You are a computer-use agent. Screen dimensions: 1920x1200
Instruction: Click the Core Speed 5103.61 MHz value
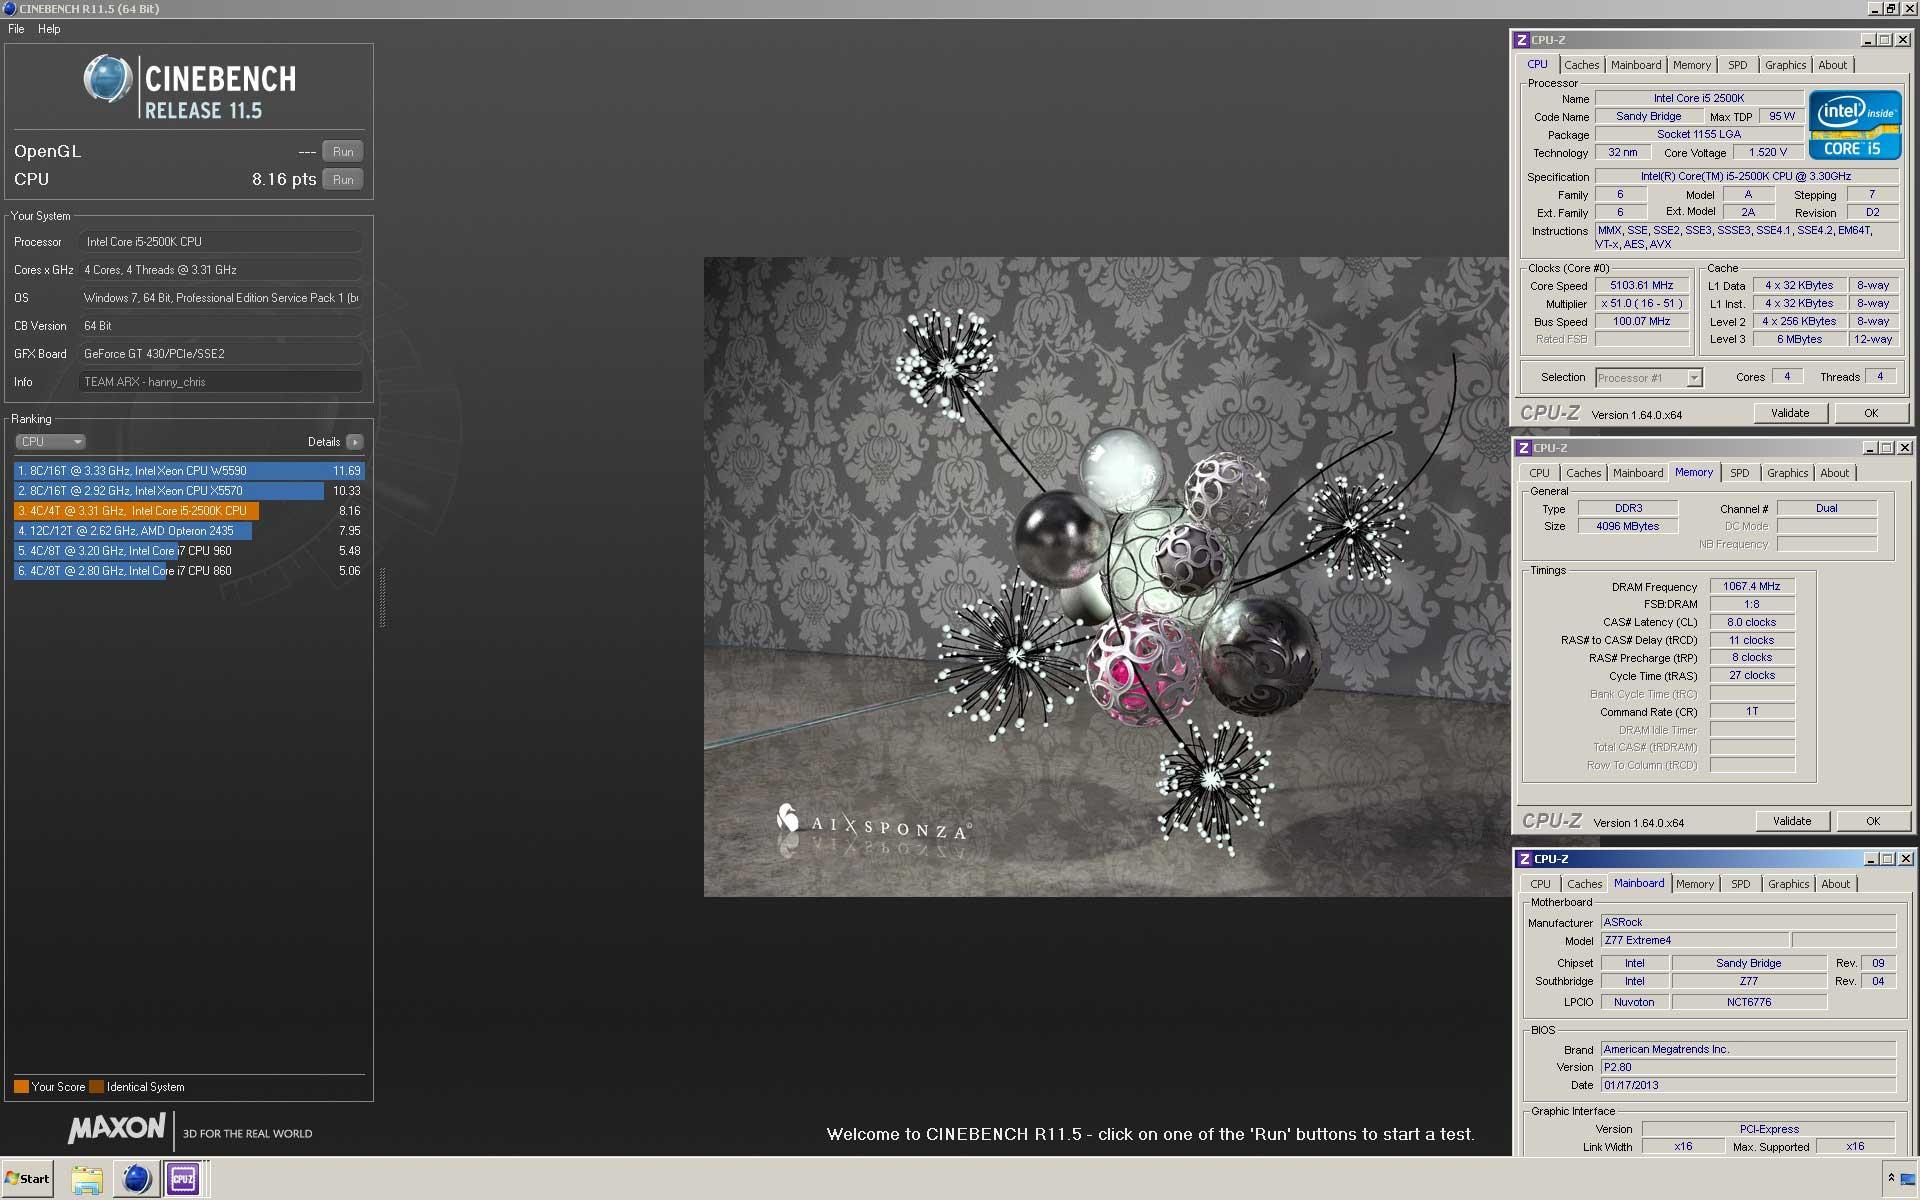click(1641, 286)
